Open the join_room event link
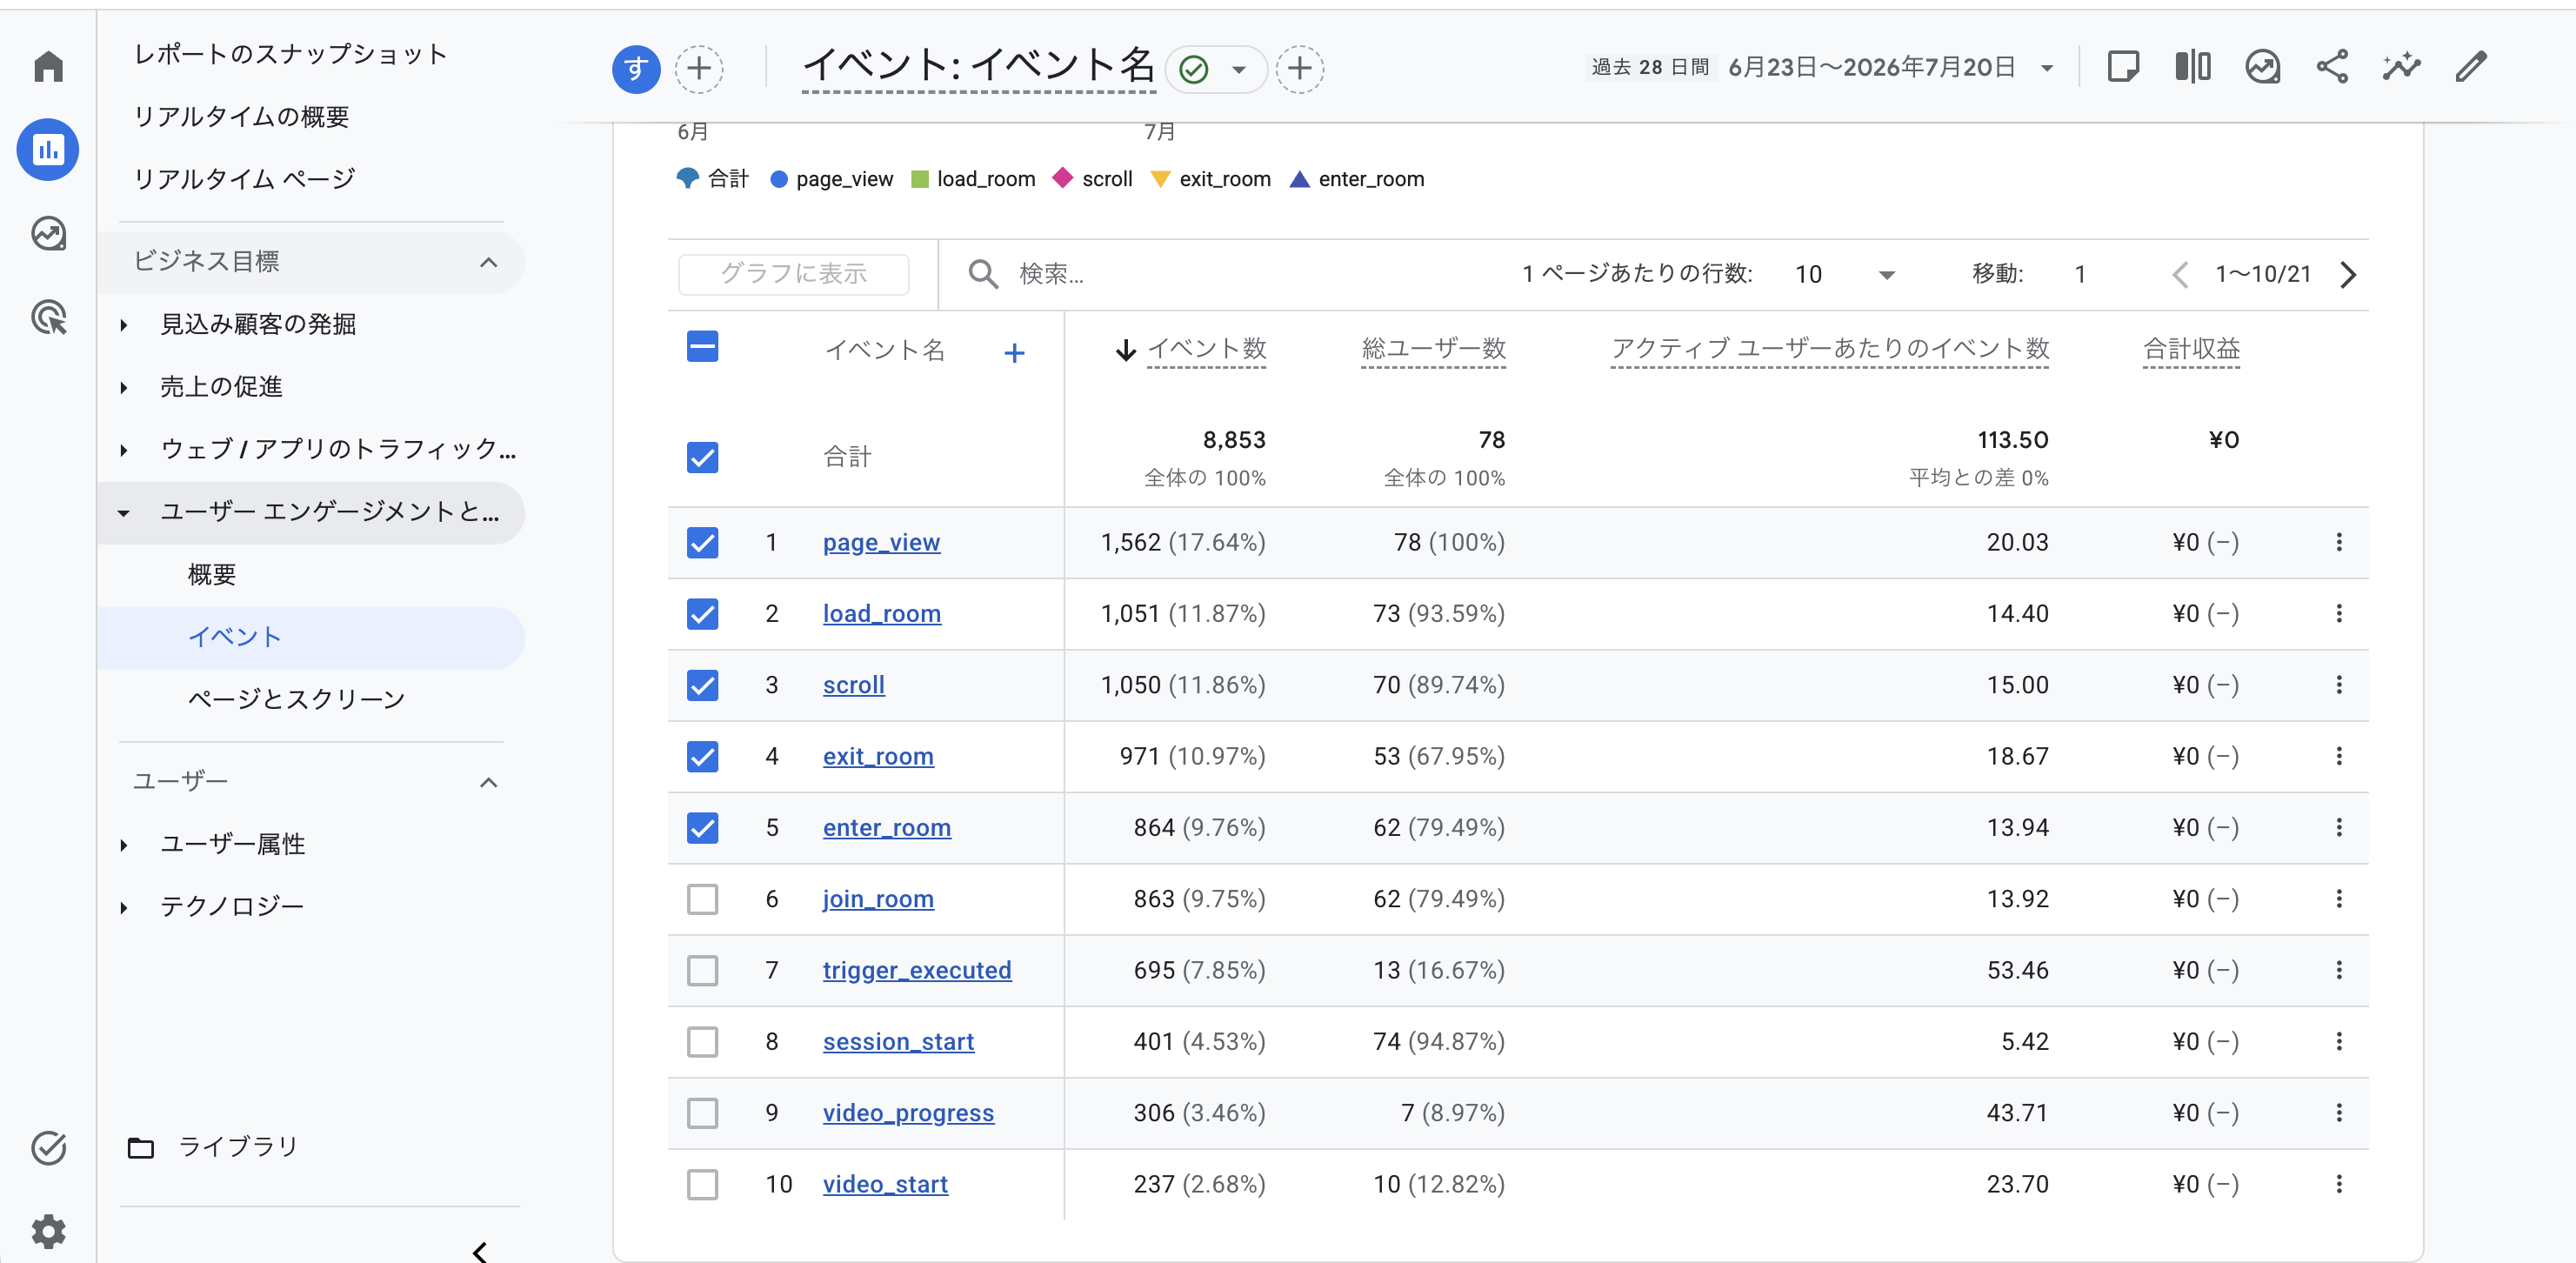The height and width of the screenshot is (1263, 2576). (878, 899)
